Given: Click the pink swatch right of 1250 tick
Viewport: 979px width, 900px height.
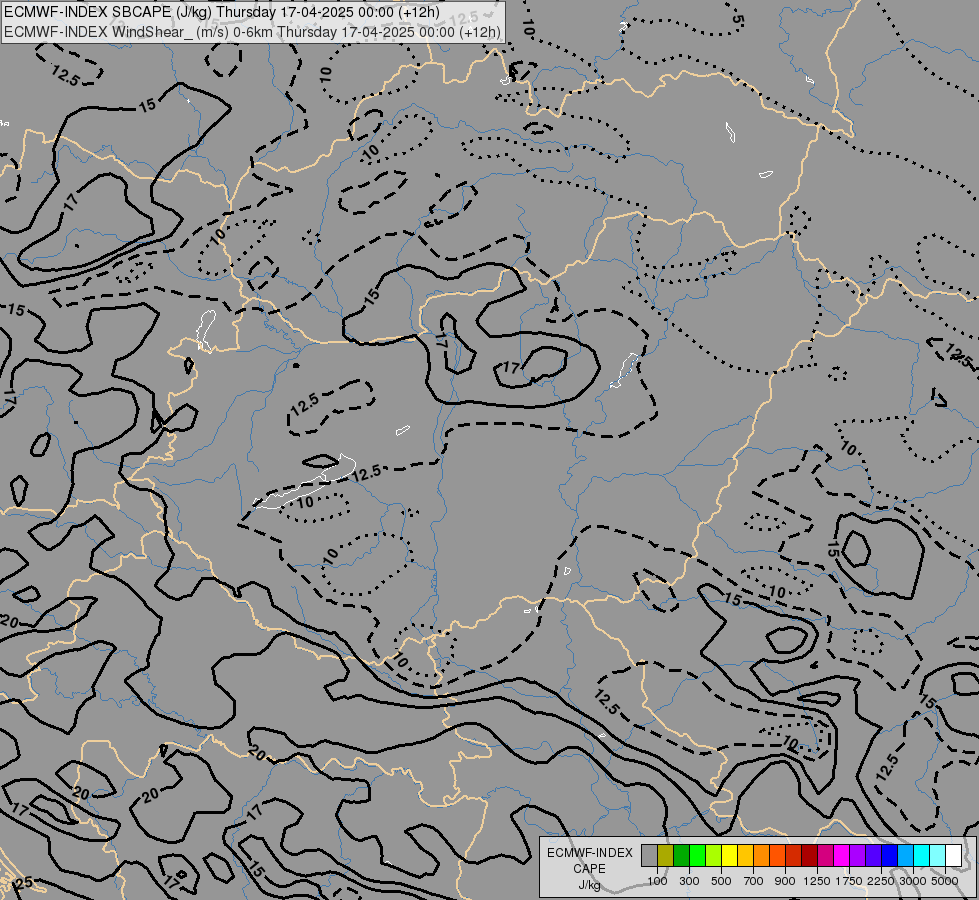Looking at the screenshot, I should click(x=825, y=855).
